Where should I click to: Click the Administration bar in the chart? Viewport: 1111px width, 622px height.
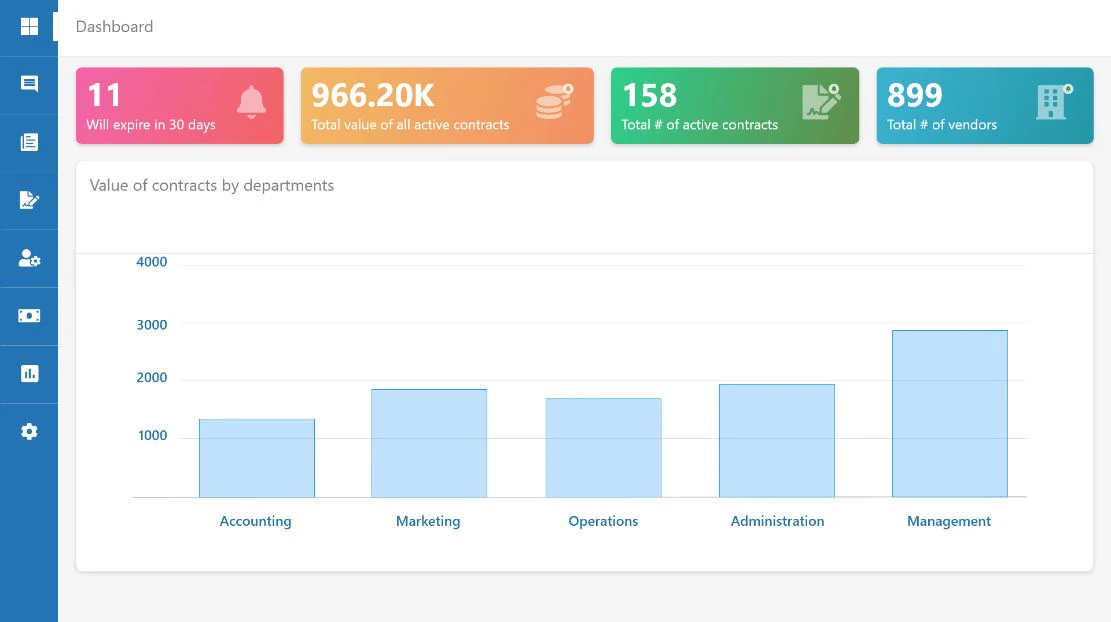pyautogui.click(x=777, y=441)
